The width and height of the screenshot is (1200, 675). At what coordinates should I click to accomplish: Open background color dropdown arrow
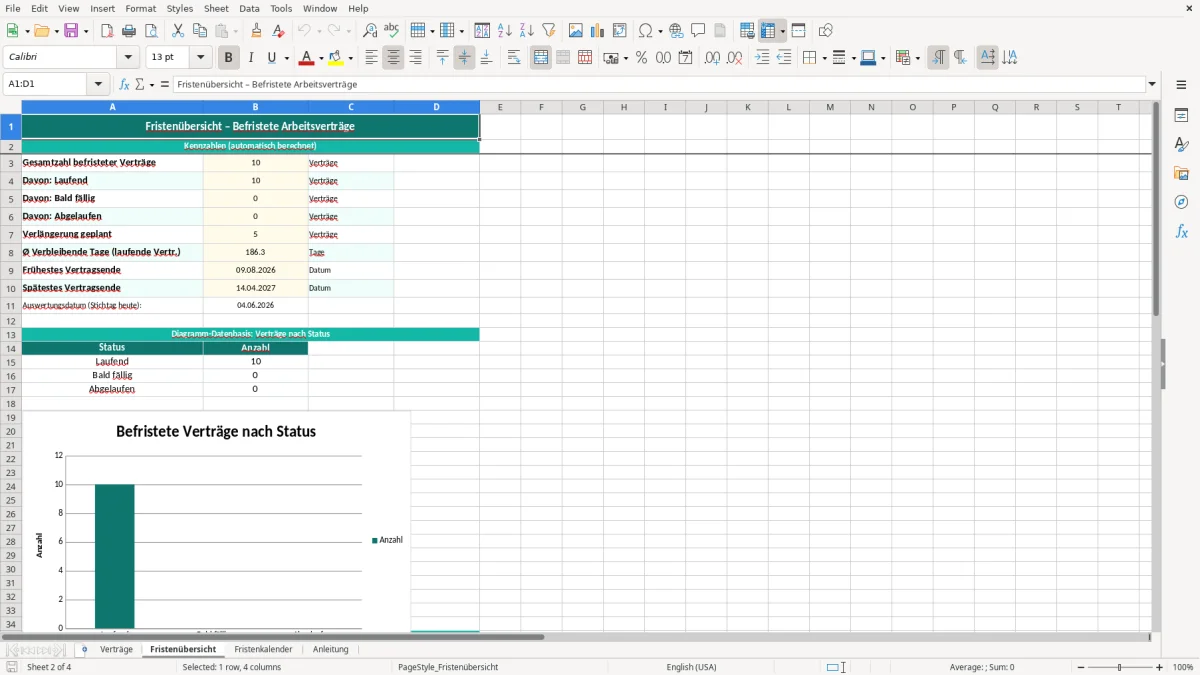coord(351,59)
